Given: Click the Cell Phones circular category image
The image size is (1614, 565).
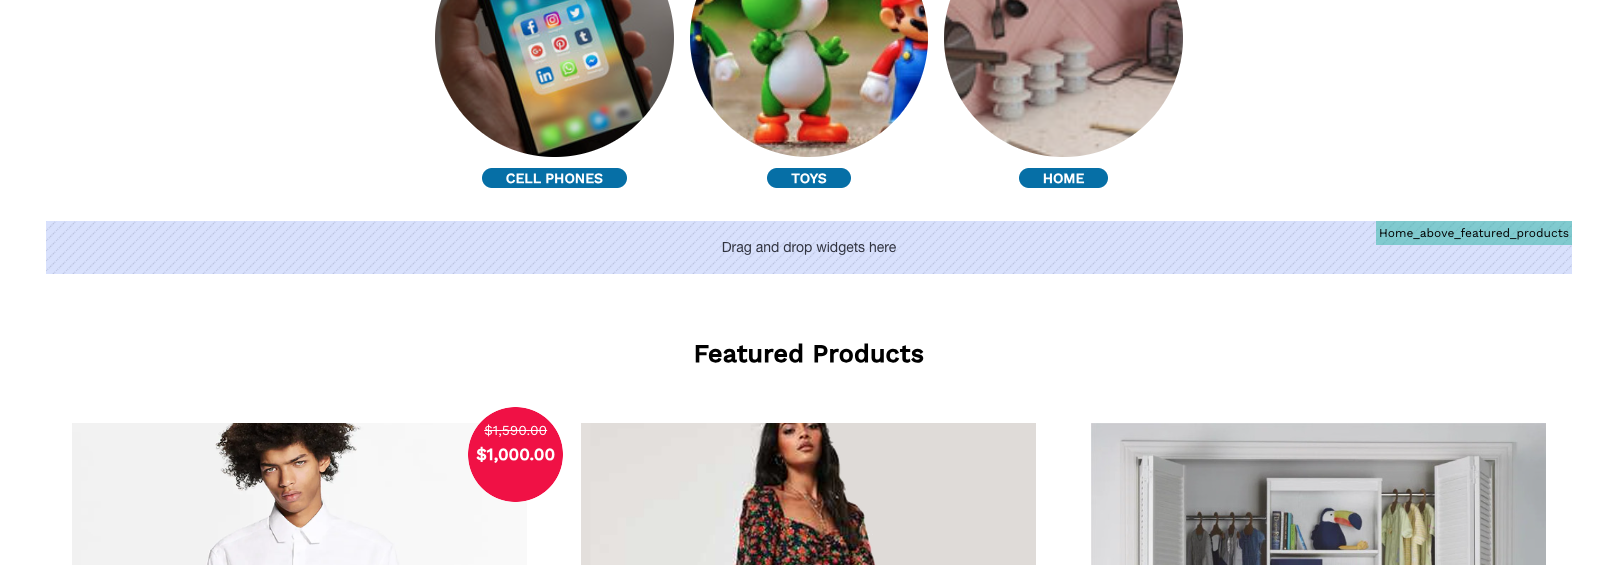Looking at the screenshot, I should (x=554, y=70).
